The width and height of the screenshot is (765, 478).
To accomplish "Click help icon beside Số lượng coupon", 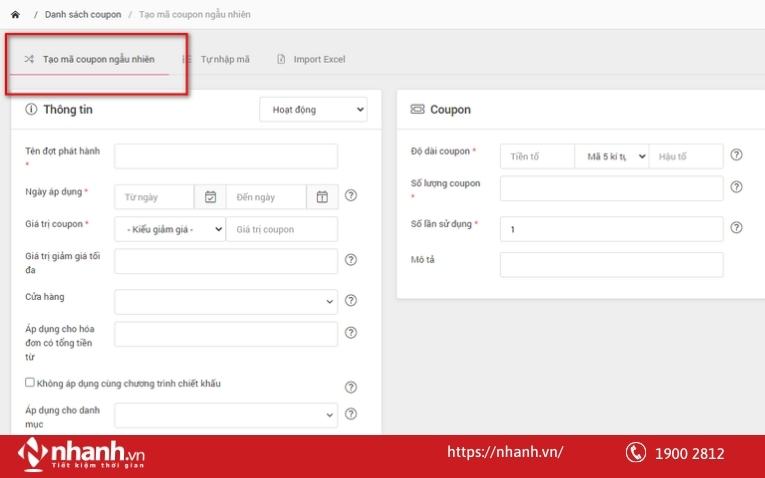I will [x=737, y=187].
